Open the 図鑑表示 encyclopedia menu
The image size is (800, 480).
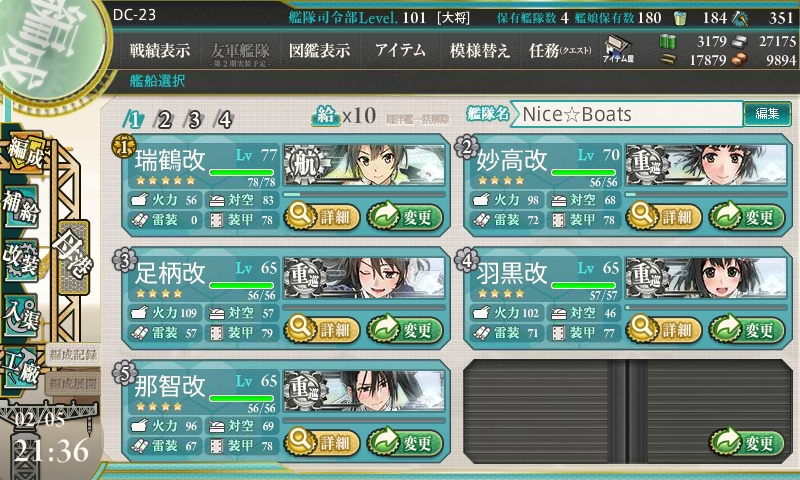click(319, 50)
